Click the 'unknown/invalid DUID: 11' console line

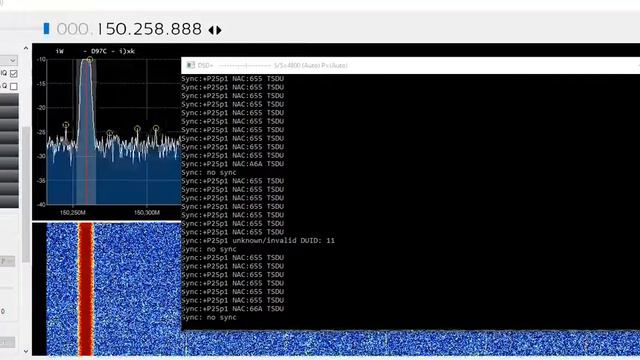click(x=258, y=240)
